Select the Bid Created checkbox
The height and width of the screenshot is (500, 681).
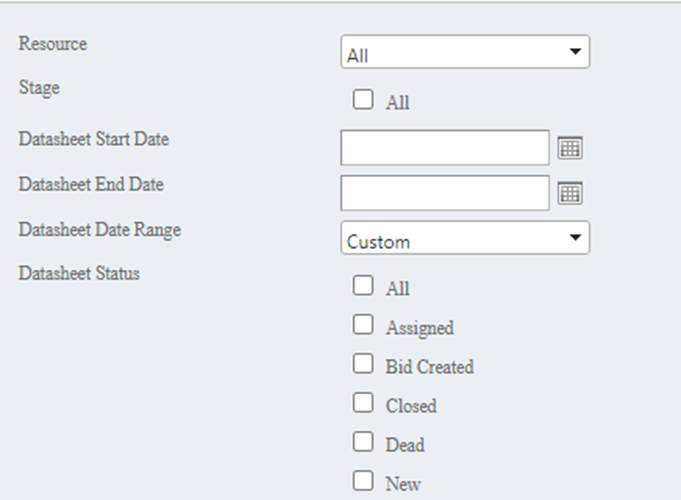(x=363, y=364)
